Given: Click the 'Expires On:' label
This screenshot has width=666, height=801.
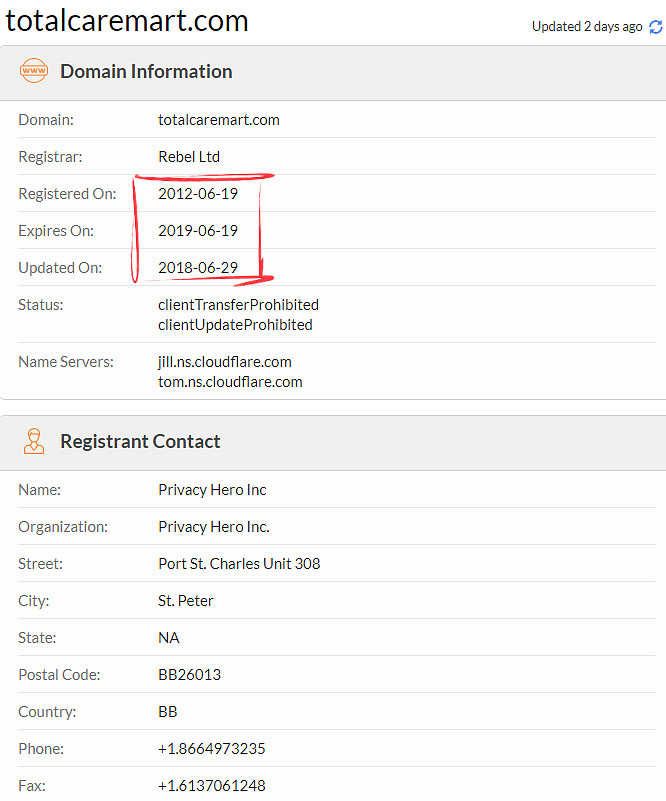Looking at the screenshot, I should point(56,231).
